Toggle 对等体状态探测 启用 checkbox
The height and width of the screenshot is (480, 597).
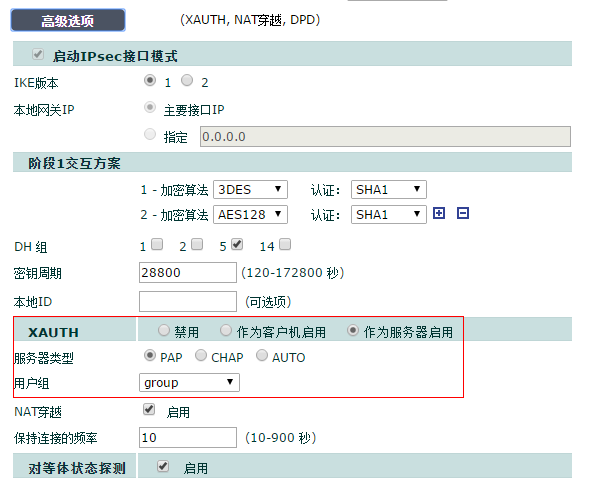[163, 466]
